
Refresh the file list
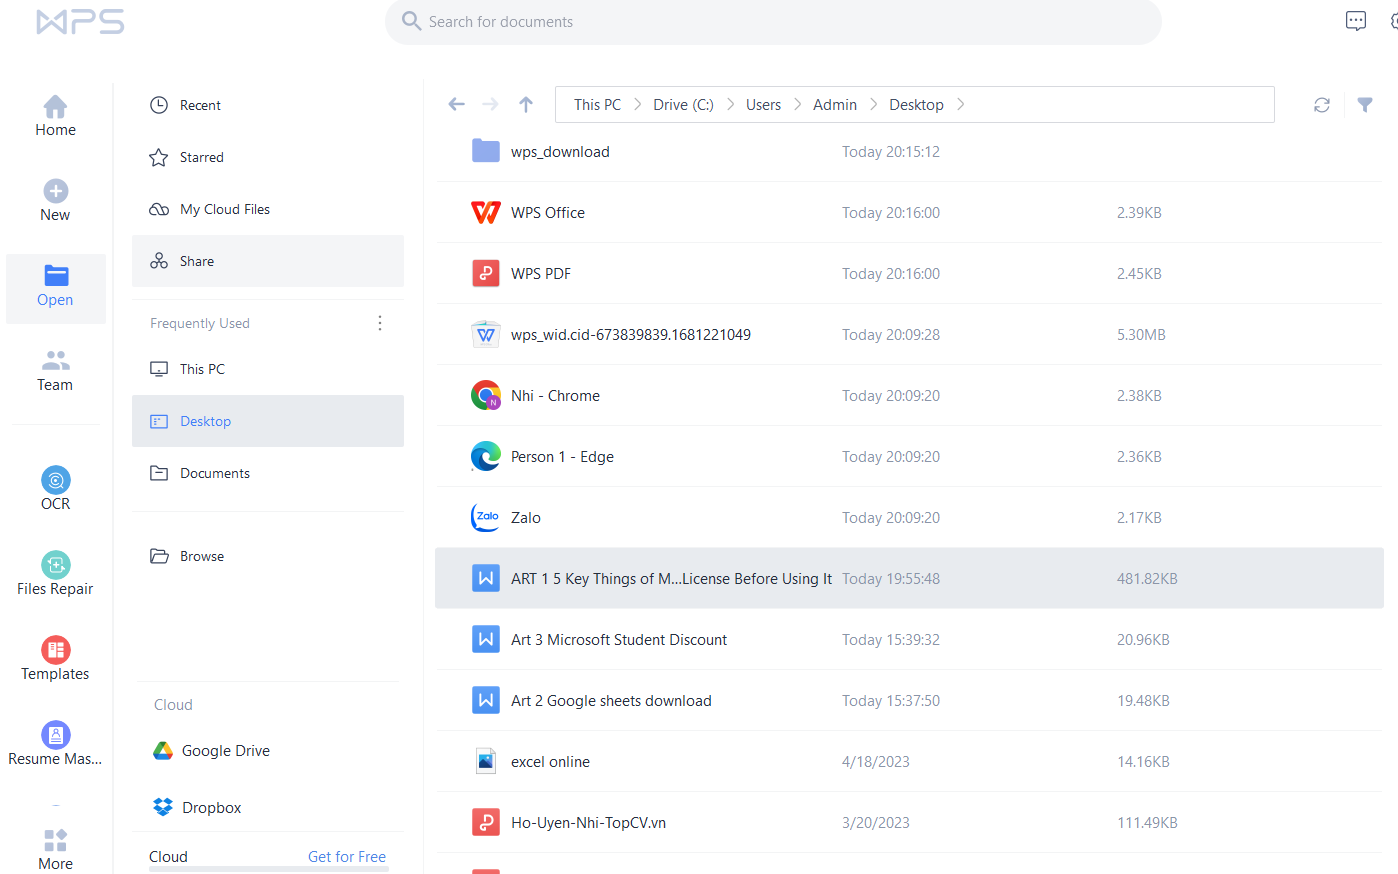pos(1322,105)
